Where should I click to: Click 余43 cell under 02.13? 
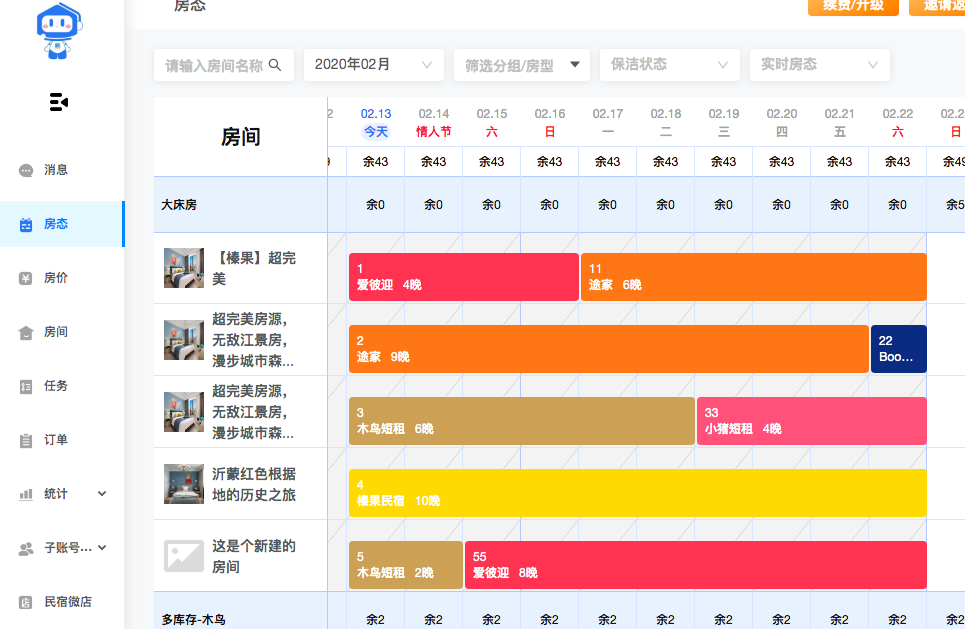(375, 162)
